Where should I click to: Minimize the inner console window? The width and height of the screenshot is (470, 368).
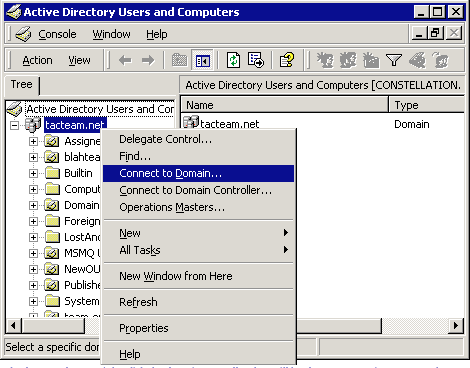419,33
